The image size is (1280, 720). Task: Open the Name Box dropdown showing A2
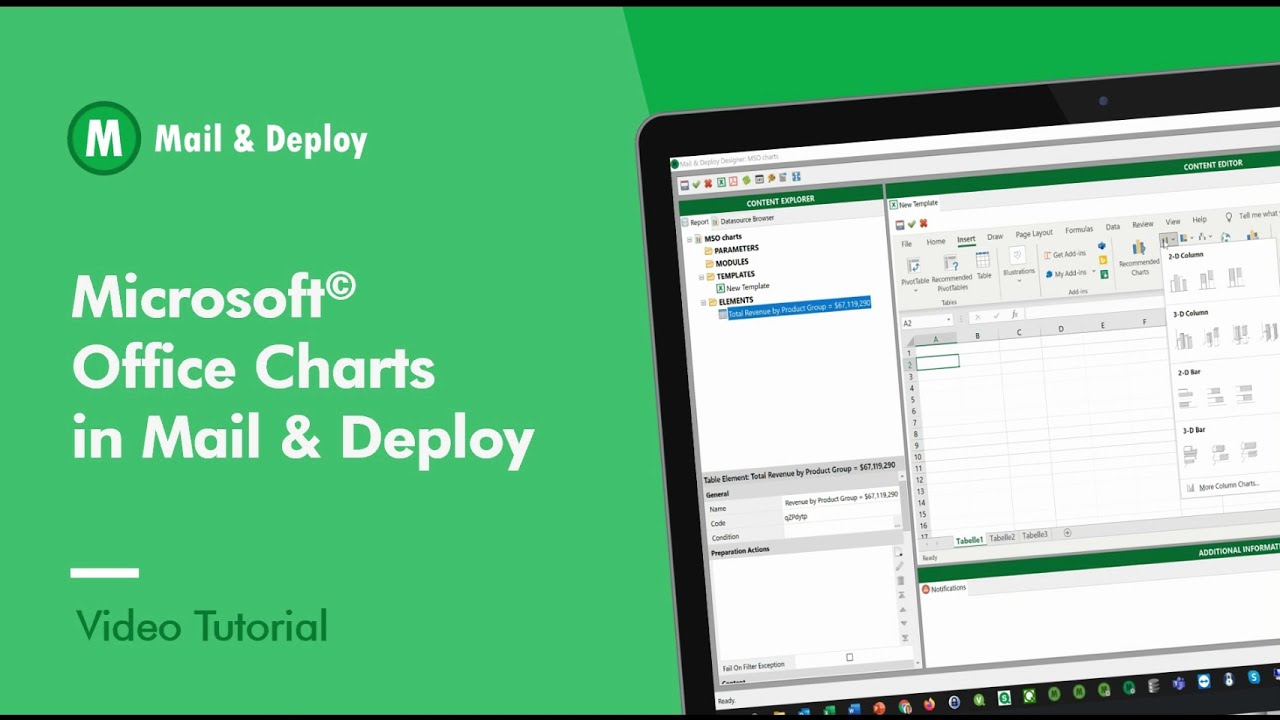(949, 319)
